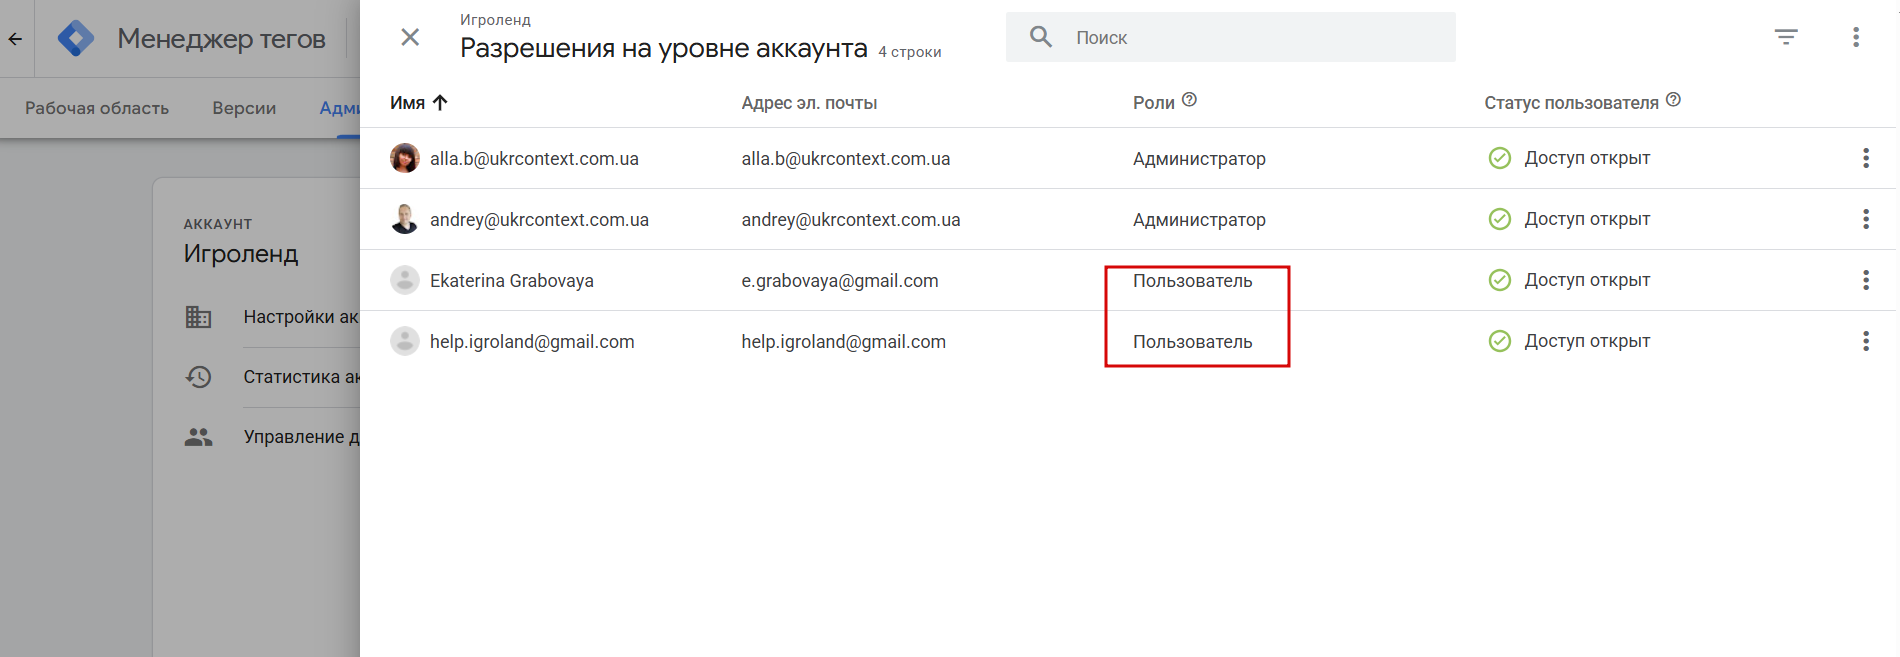Click the Администратор role for andrey
The height and width of the screenshot is (657, 1900).
[1199, 220]
